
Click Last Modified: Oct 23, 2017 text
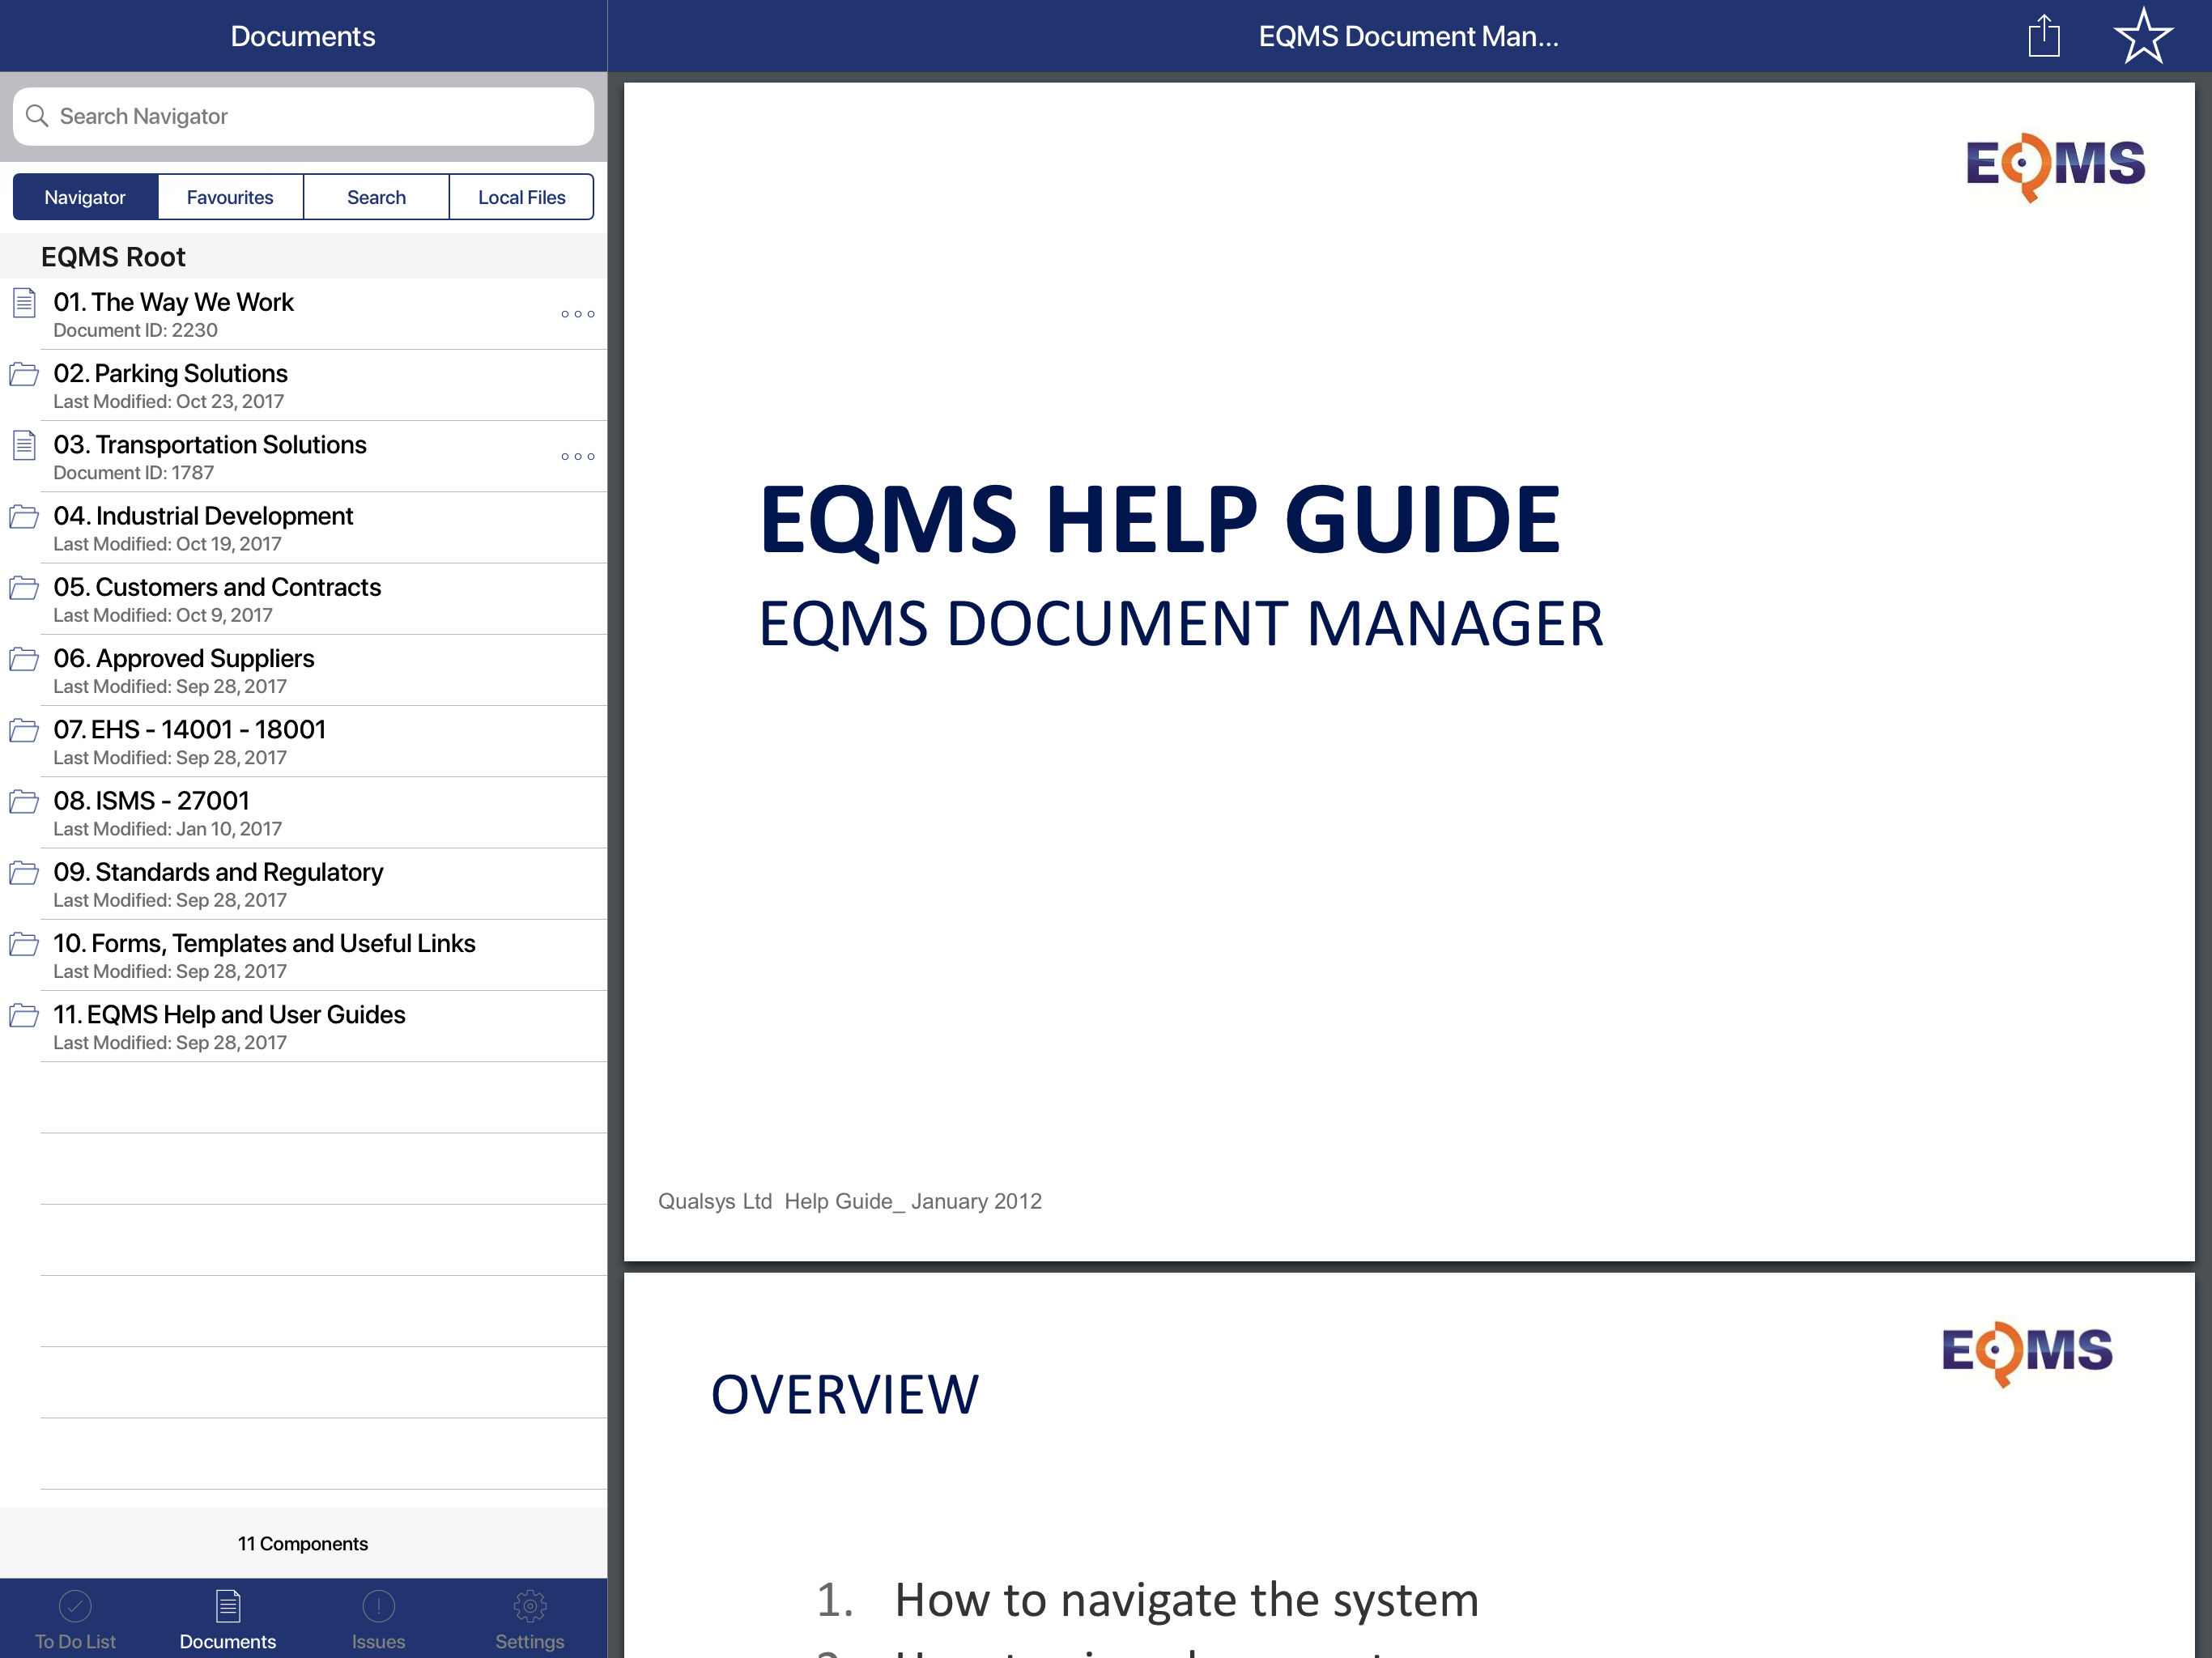pos(169,402)
